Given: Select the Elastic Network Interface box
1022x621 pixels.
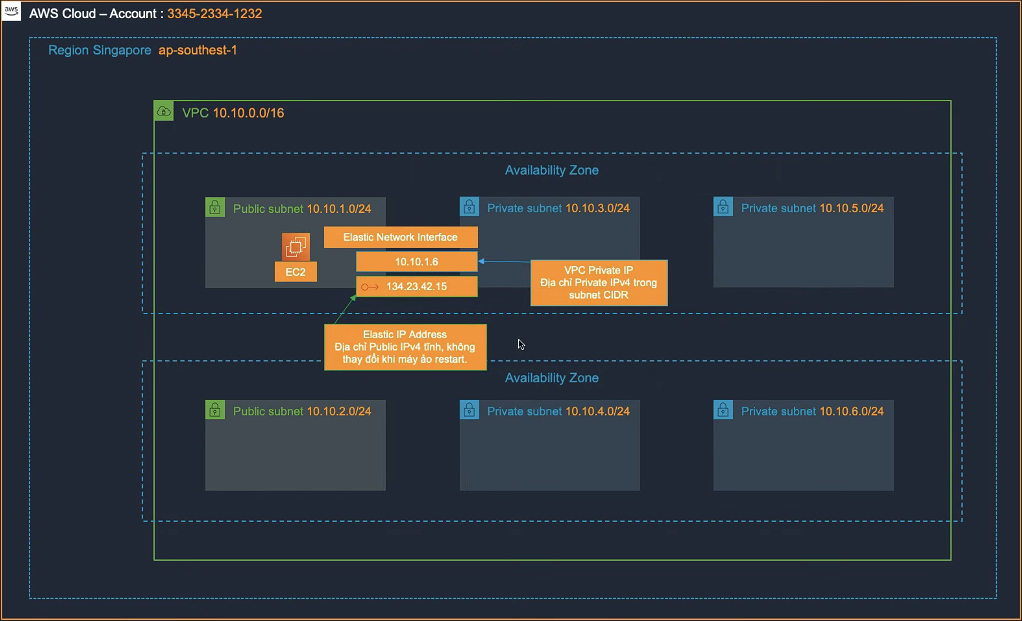Looking at the screenshot, I should (401, 237).
